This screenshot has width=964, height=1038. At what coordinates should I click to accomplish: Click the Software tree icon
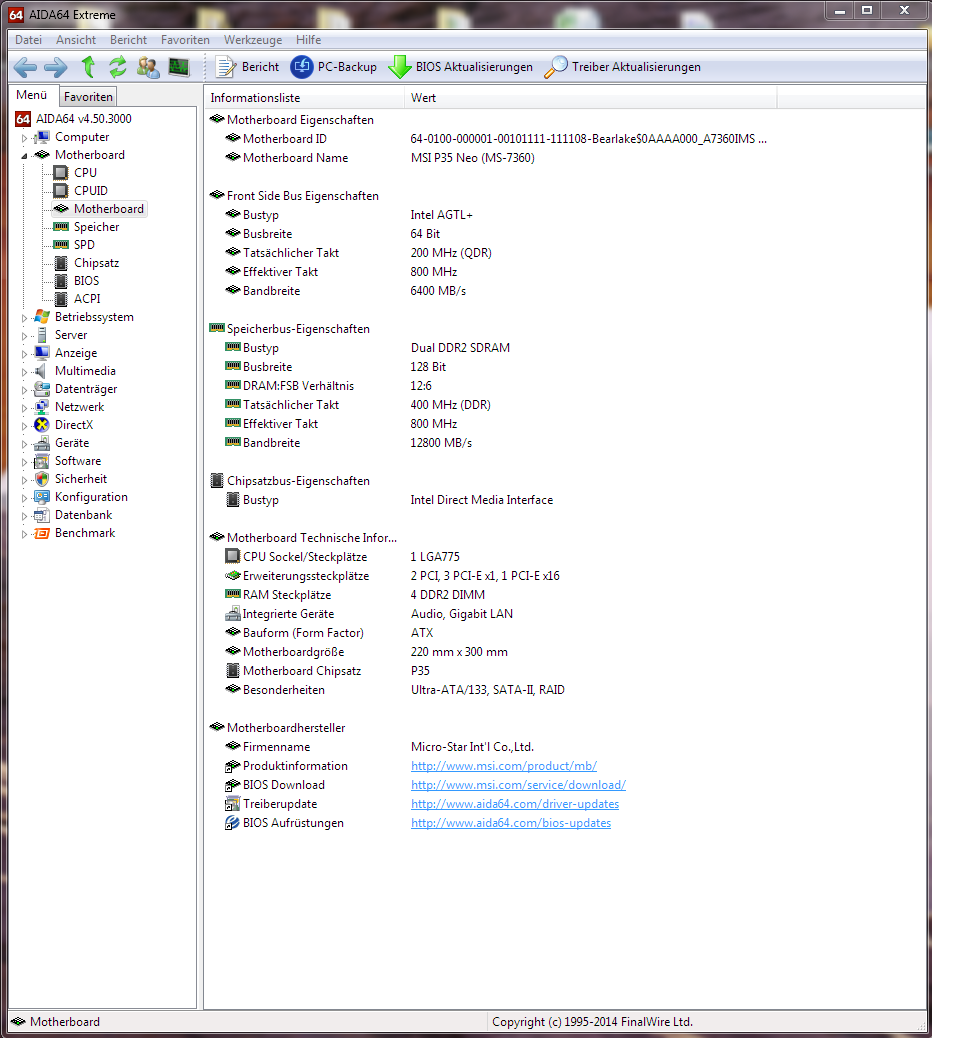click(42, 461)
